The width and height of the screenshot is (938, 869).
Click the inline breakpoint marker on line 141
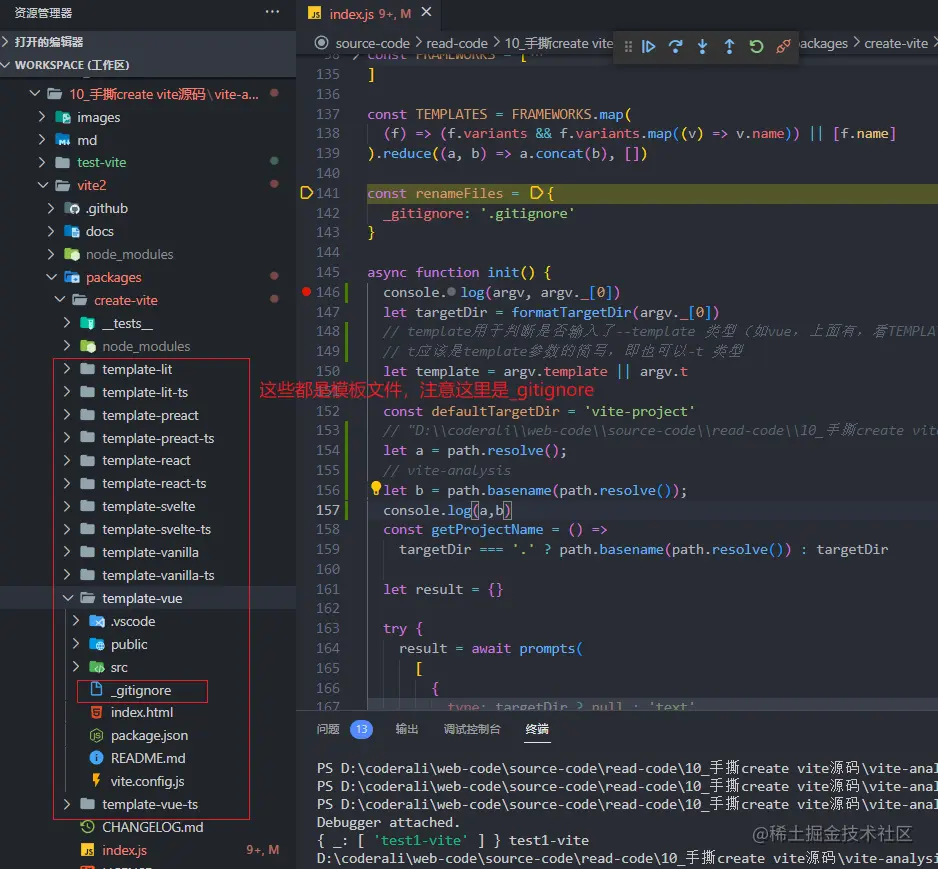[x=537, y=193]
